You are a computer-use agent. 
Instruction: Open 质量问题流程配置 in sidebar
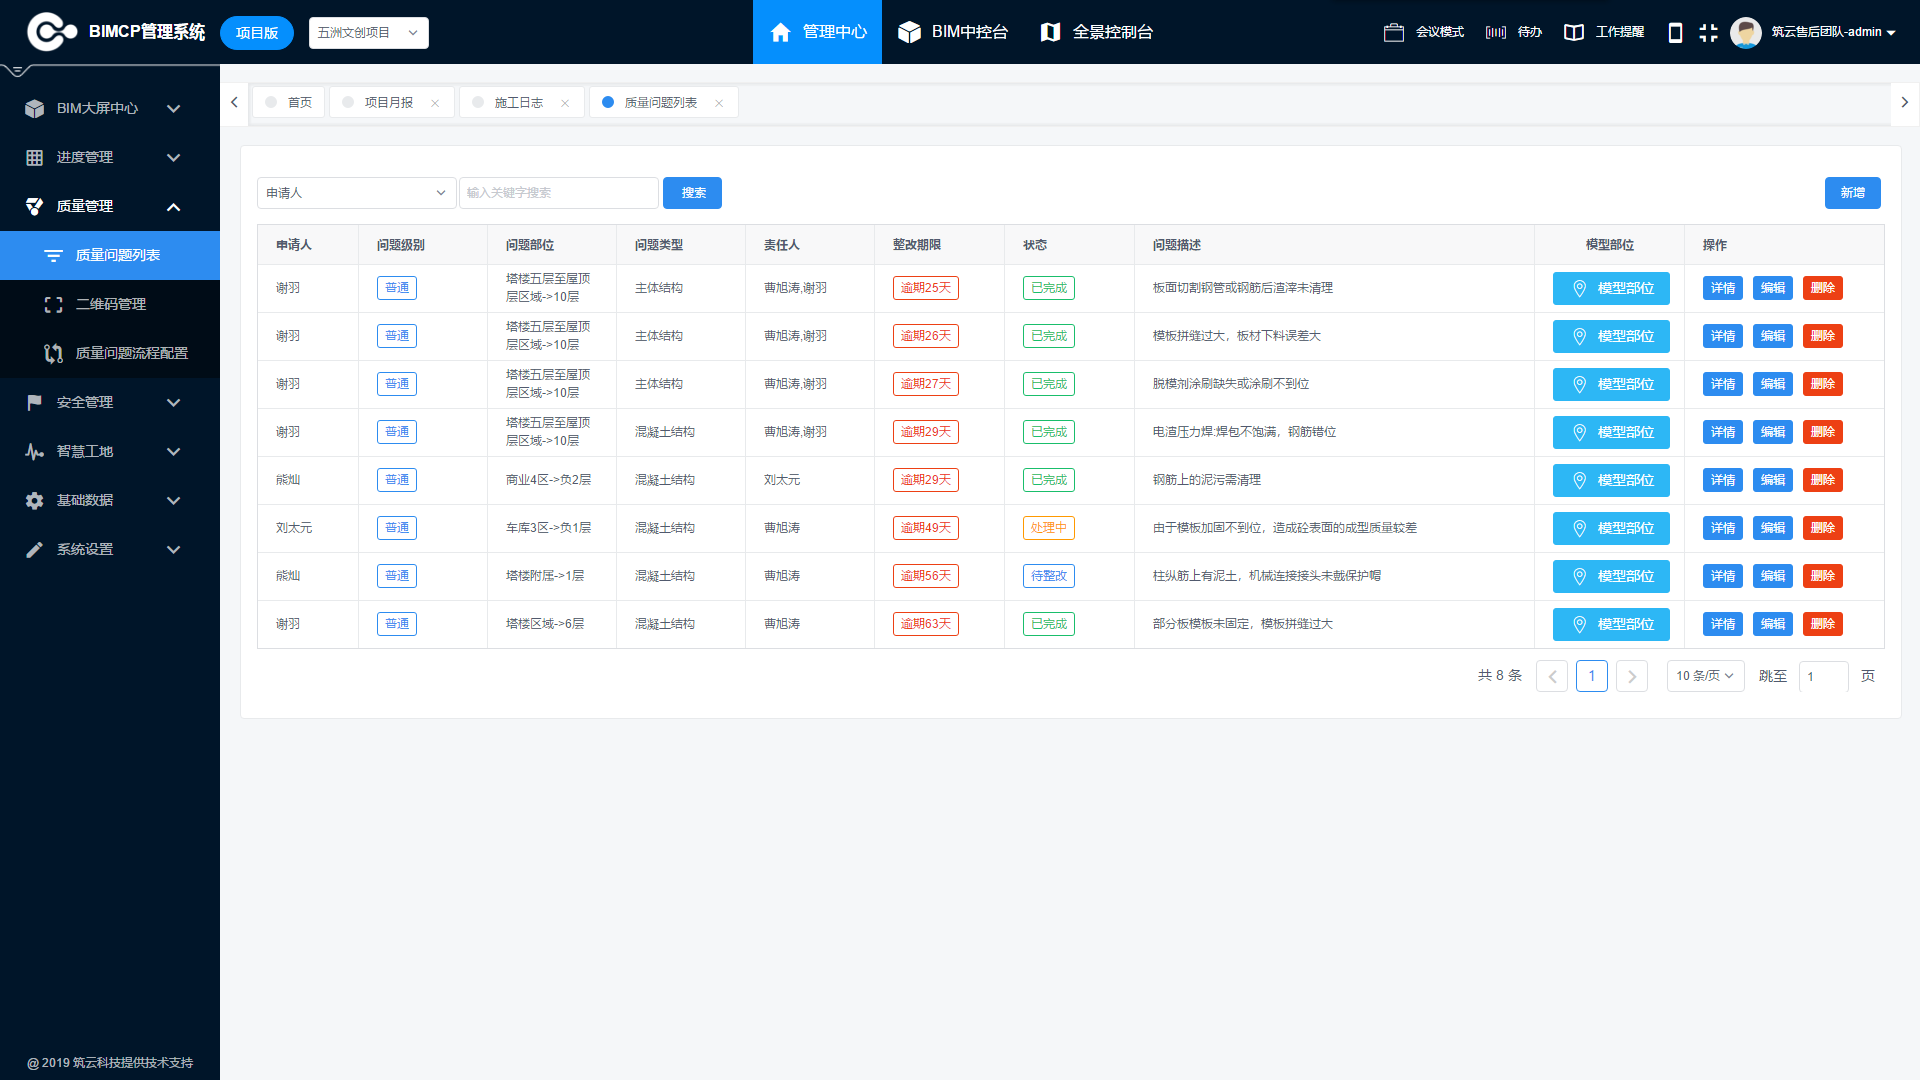[x=110, y=353]
